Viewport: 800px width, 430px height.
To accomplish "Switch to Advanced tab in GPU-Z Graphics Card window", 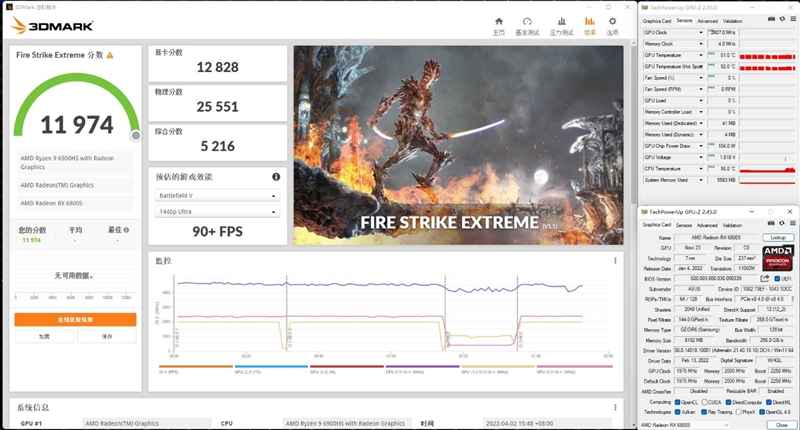I will click(707, 225).
